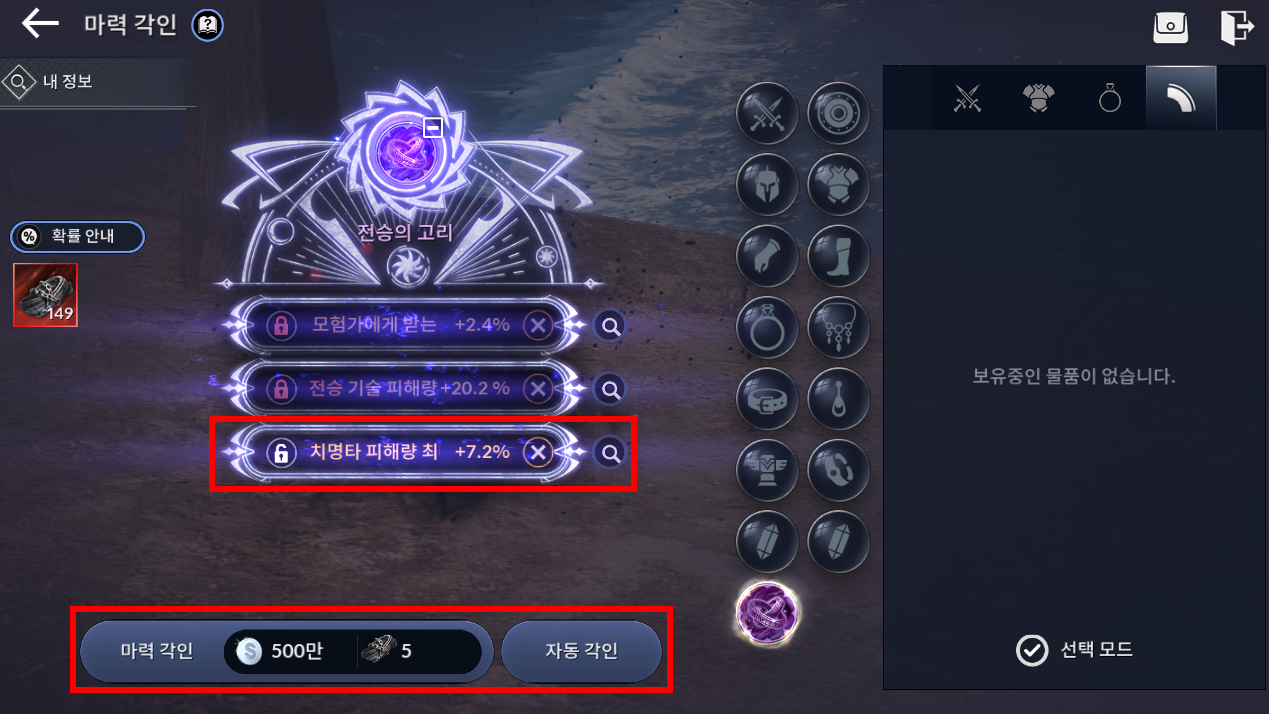Open the inventory bag icon
The width and height of the screenshot is (1269, 714).
tap(1170, 27)
